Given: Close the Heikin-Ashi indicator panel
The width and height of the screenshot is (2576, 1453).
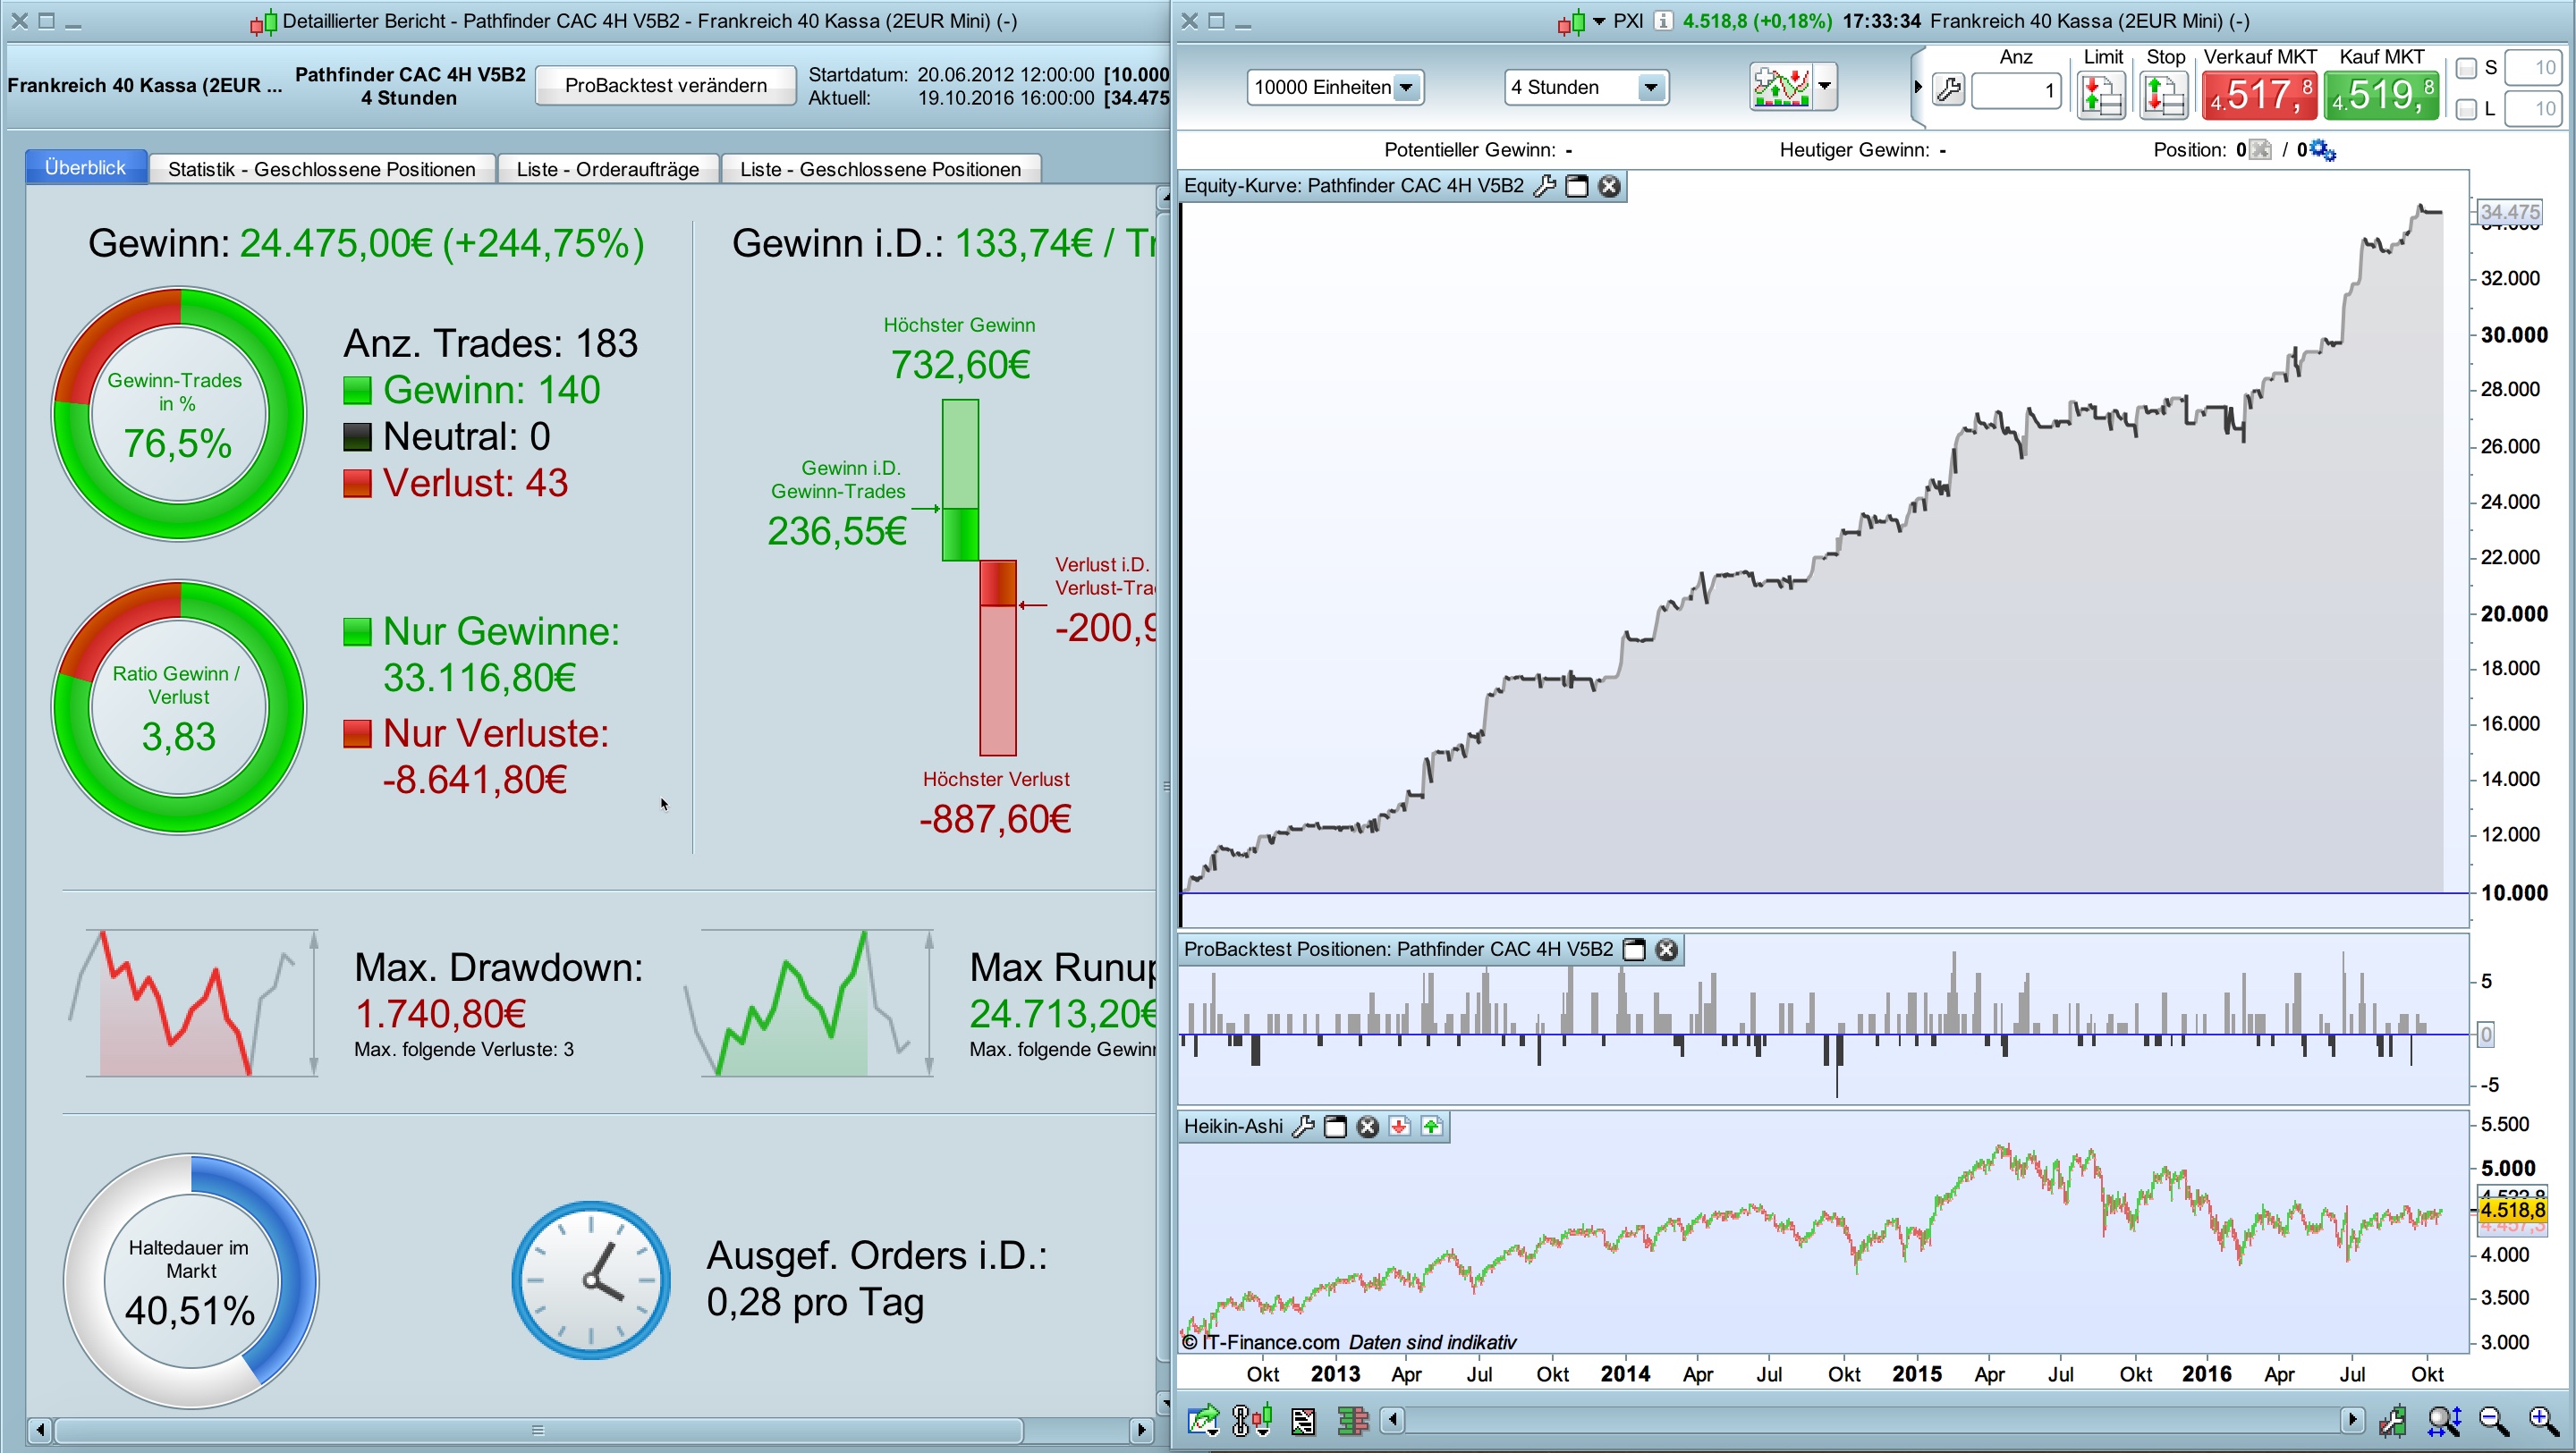Looking at the screenshot, I should (1367, 1127).
